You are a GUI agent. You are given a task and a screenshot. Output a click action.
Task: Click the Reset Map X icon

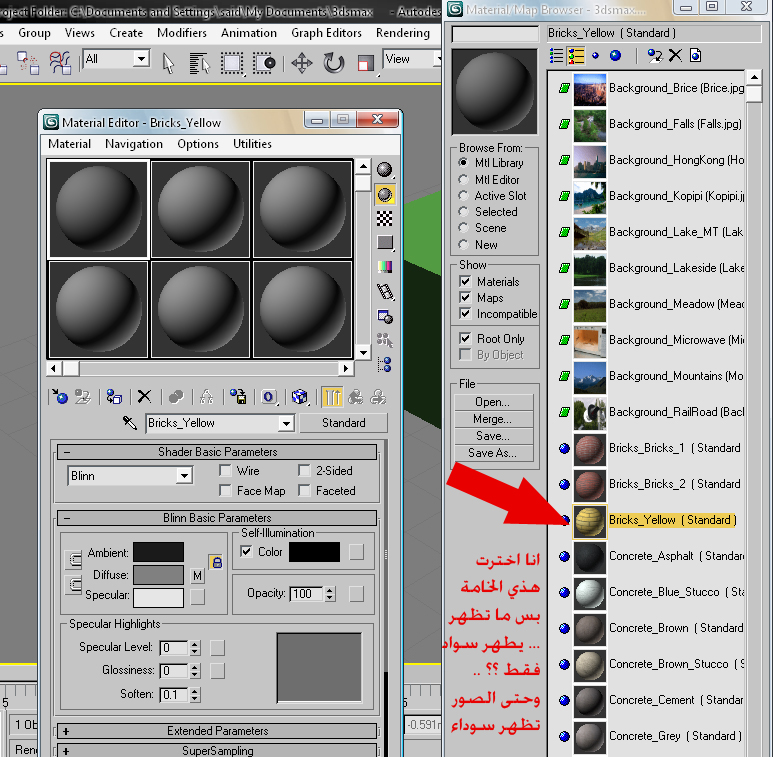(x=144, y=397)
